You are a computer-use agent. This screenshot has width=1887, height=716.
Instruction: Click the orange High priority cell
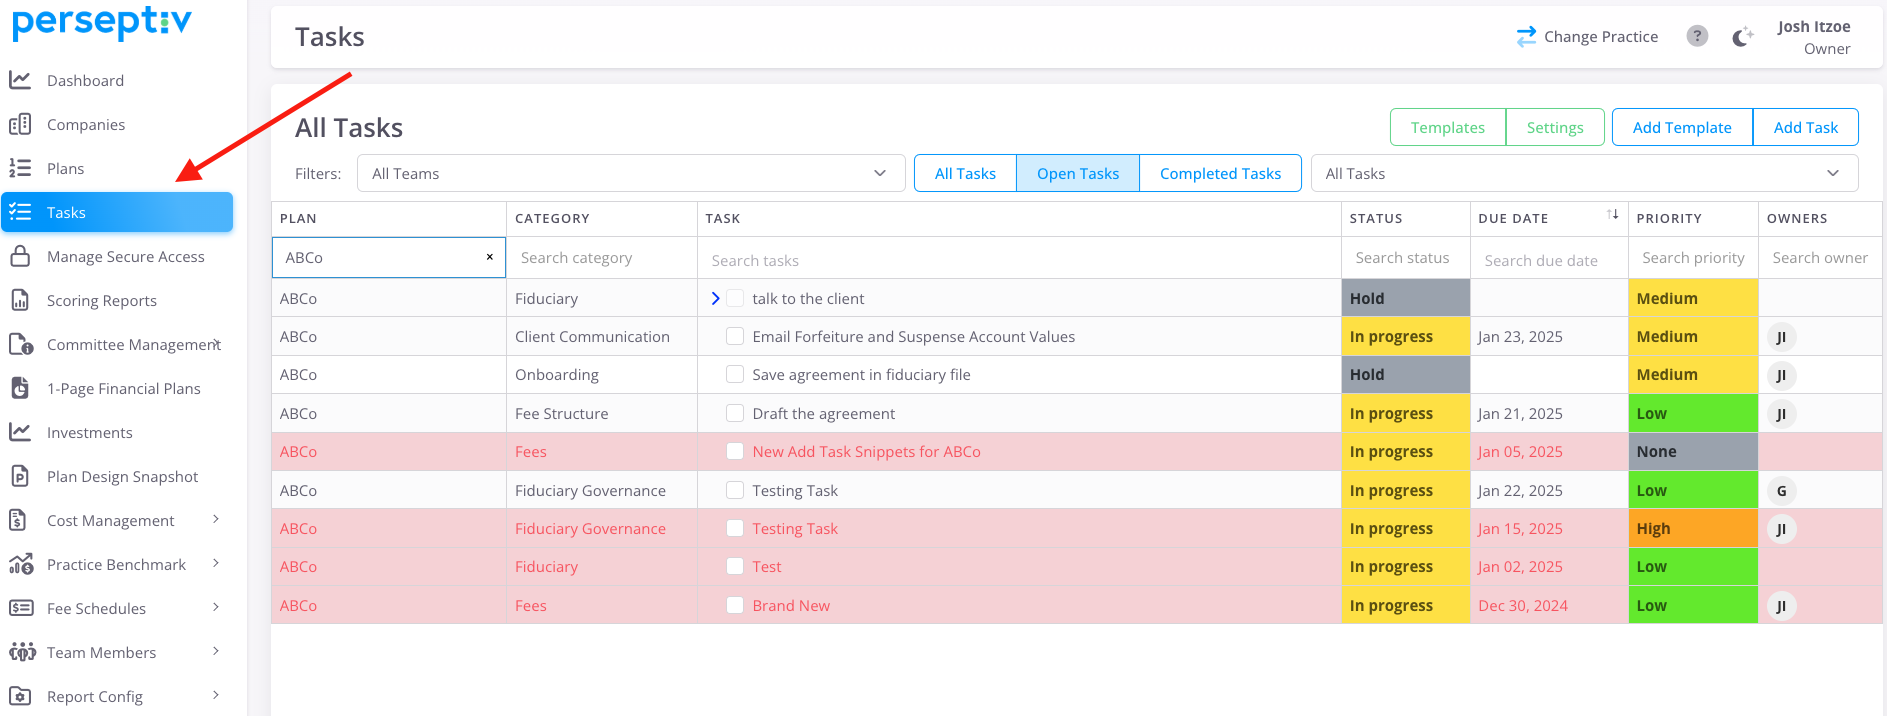(x=1692, y=528)
